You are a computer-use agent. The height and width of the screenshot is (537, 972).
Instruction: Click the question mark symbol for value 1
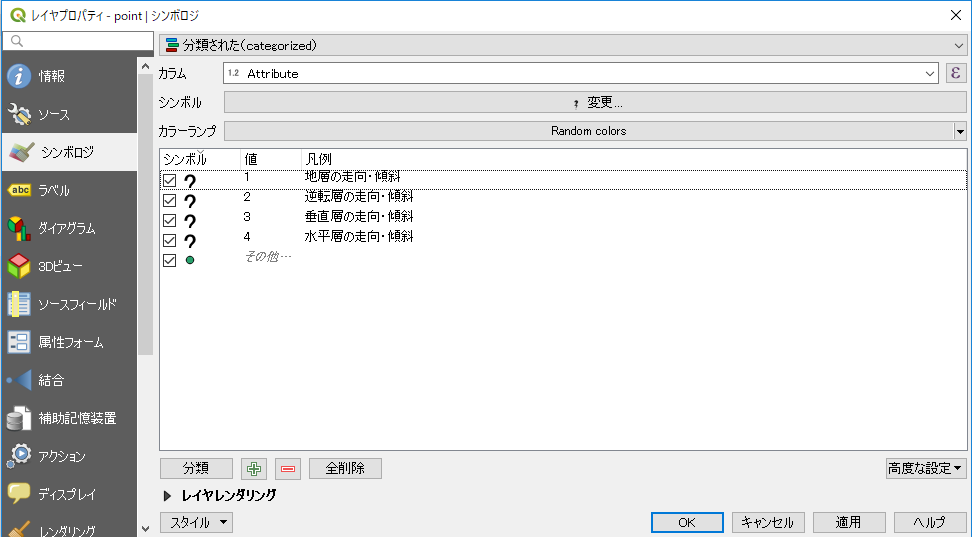click(190, 181)
